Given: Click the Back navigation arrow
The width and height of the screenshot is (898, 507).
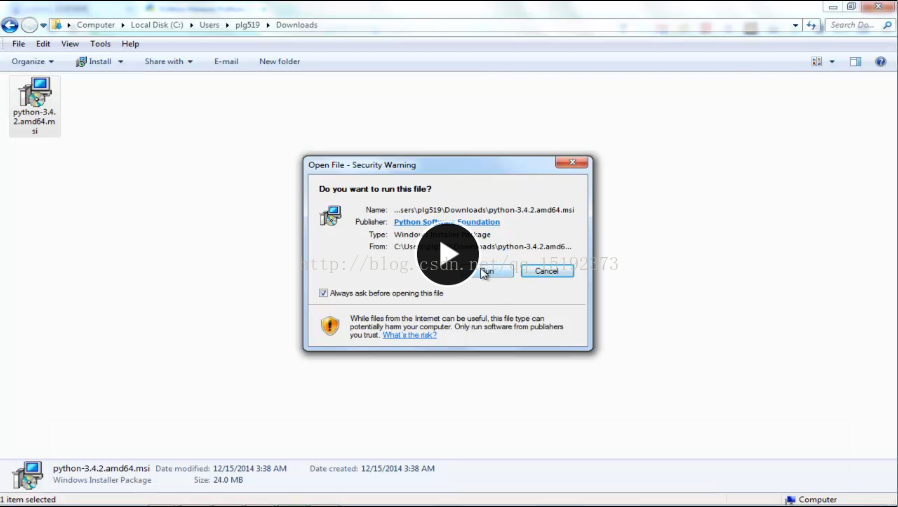Looking at the screenshot, I should tap(10, 25).
